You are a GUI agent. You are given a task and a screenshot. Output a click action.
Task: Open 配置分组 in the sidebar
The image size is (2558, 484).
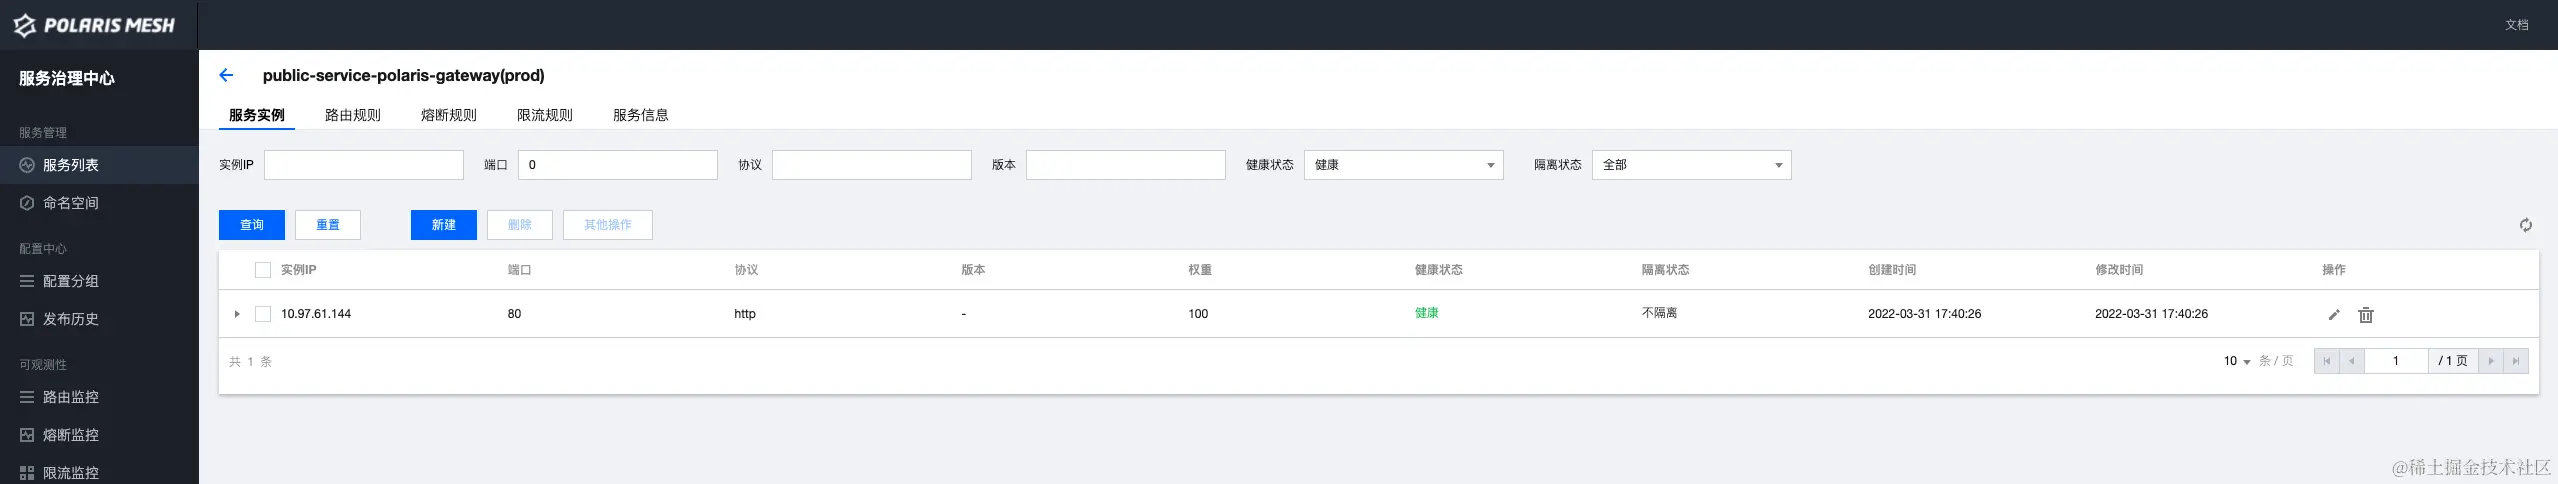tap(99, 281)
